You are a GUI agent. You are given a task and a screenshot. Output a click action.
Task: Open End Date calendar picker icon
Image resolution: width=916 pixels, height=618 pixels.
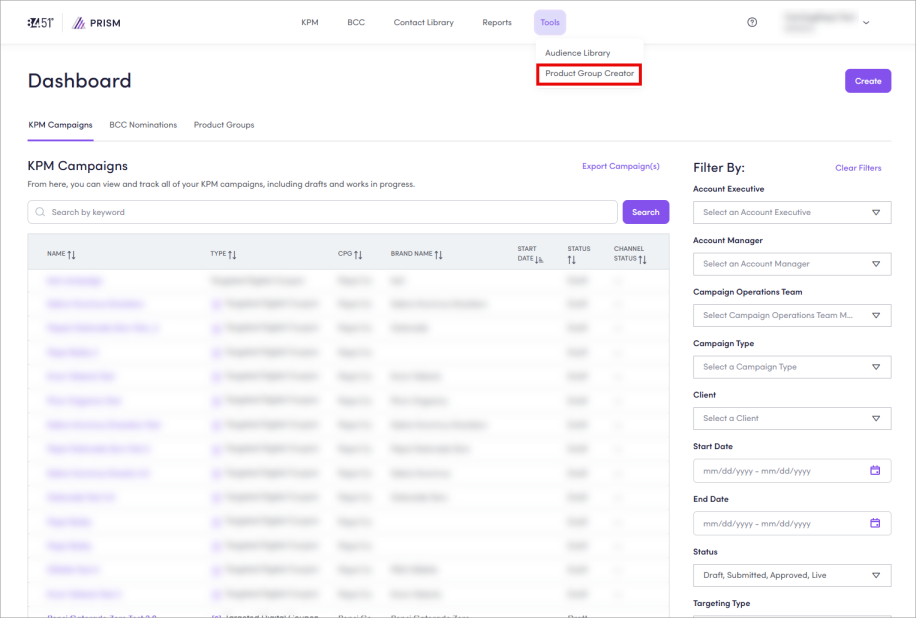click(875, 523)
